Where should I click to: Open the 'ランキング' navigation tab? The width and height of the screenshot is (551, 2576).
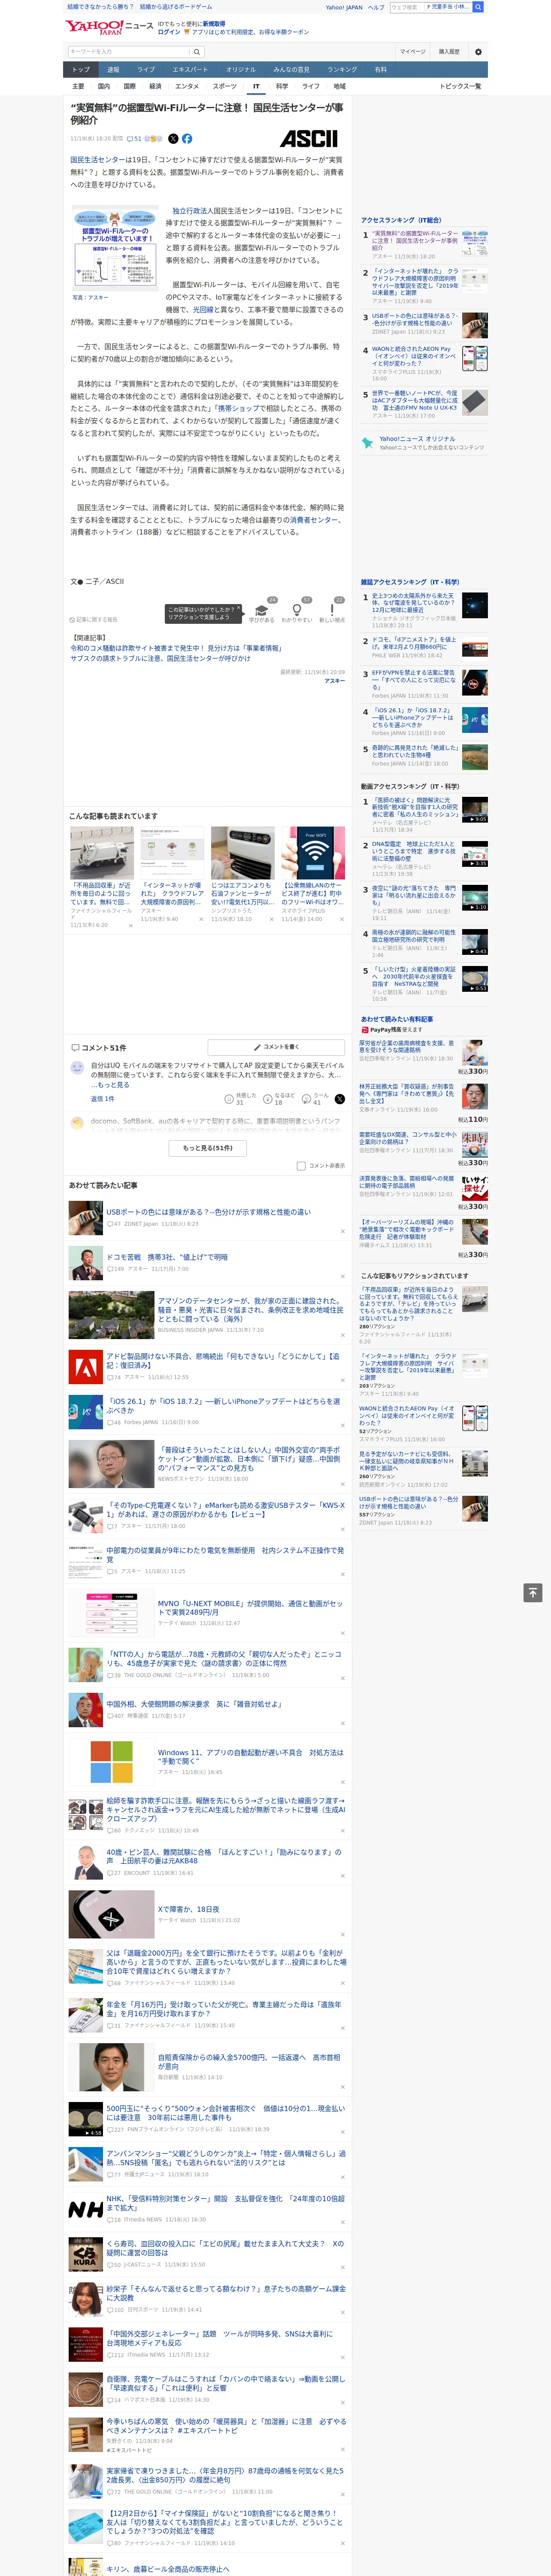tap(342, 69)
